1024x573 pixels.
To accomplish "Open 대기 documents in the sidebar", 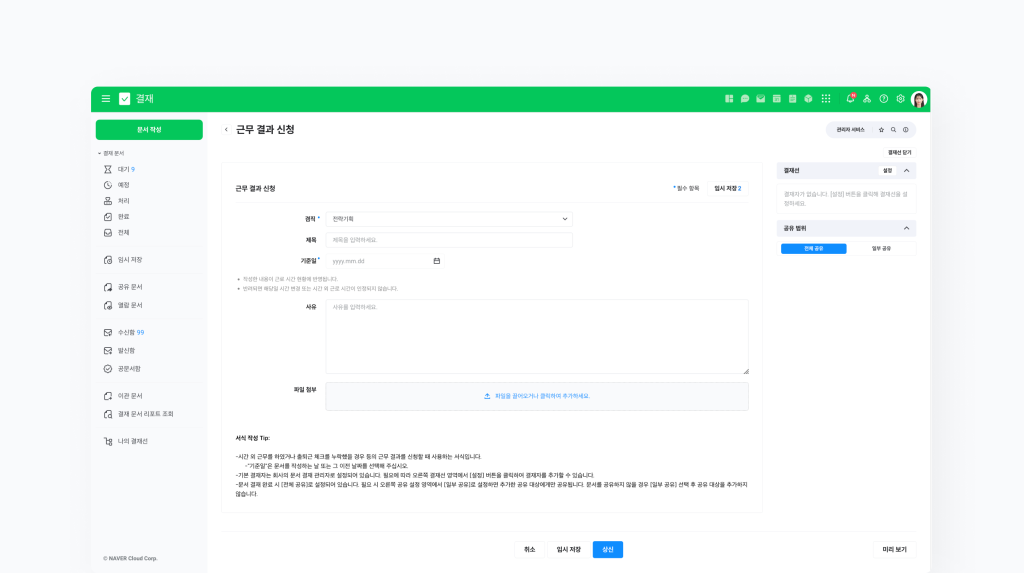I will (x=123, y=169).
